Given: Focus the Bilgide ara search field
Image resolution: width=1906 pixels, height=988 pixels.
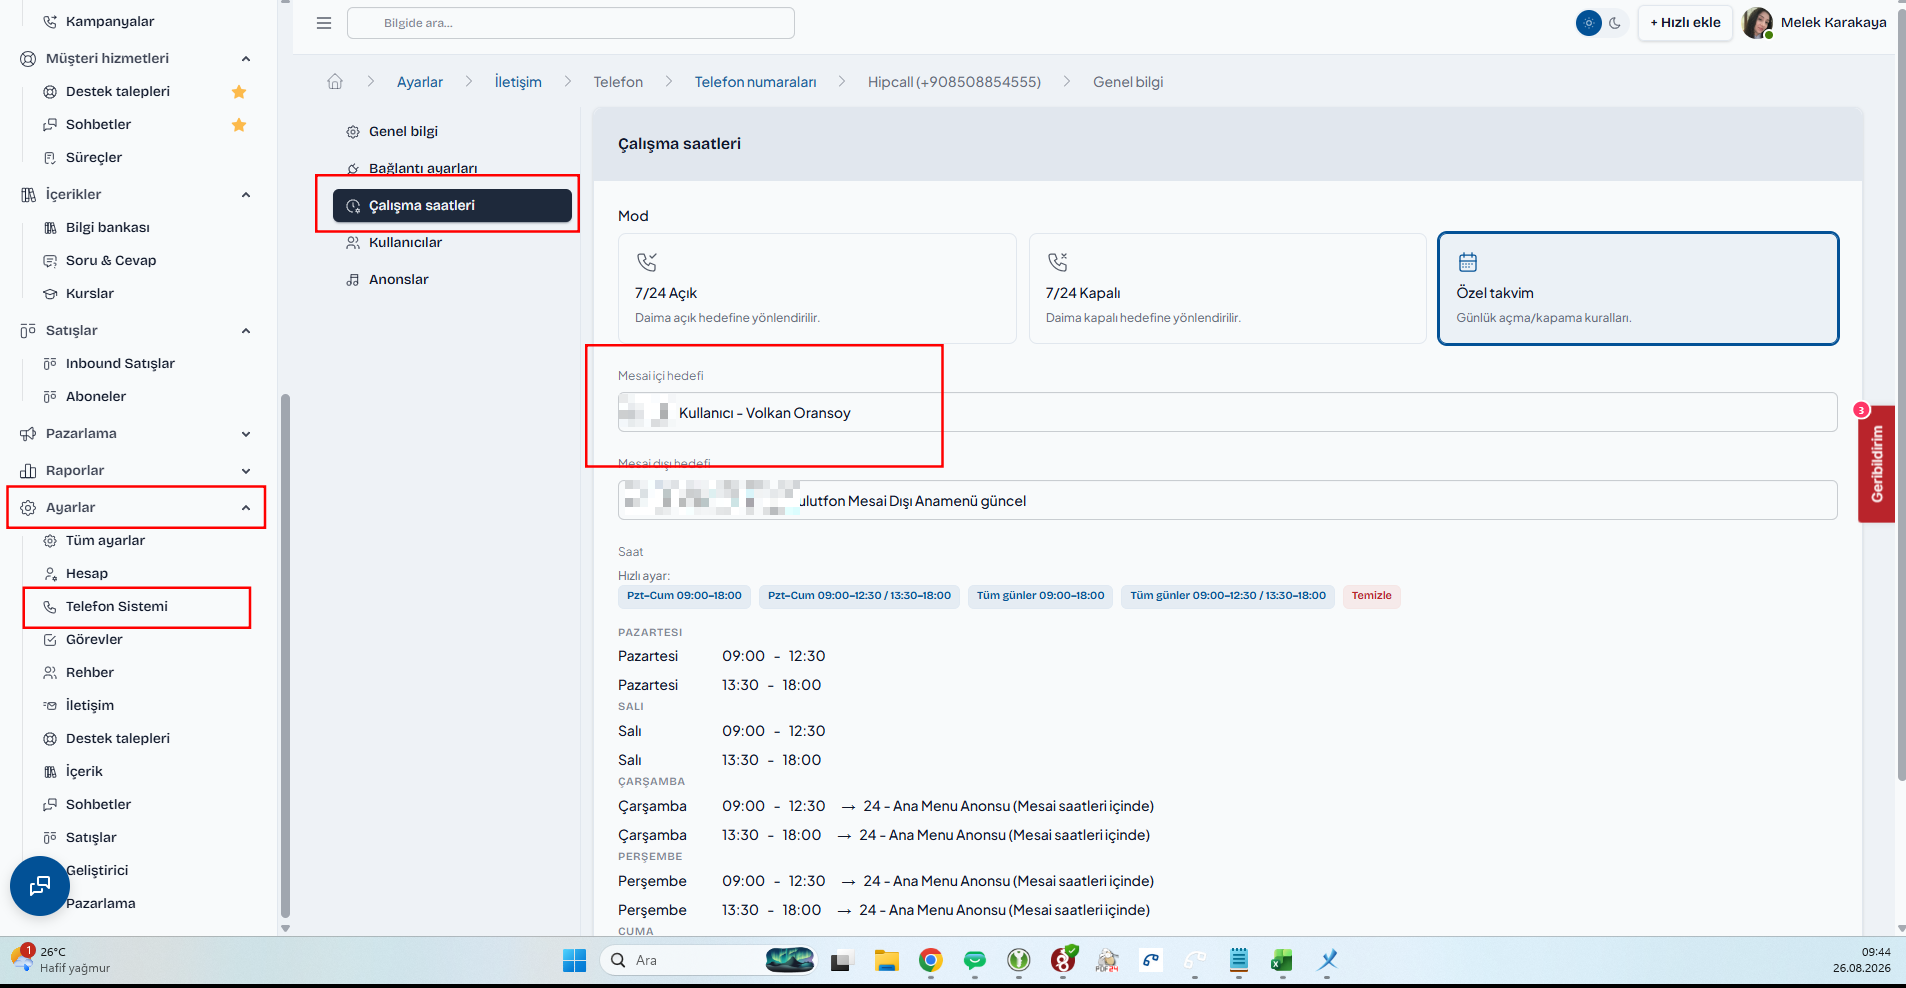Looking at the screenshot, I should pyautogui.click(x=571, y=23).
